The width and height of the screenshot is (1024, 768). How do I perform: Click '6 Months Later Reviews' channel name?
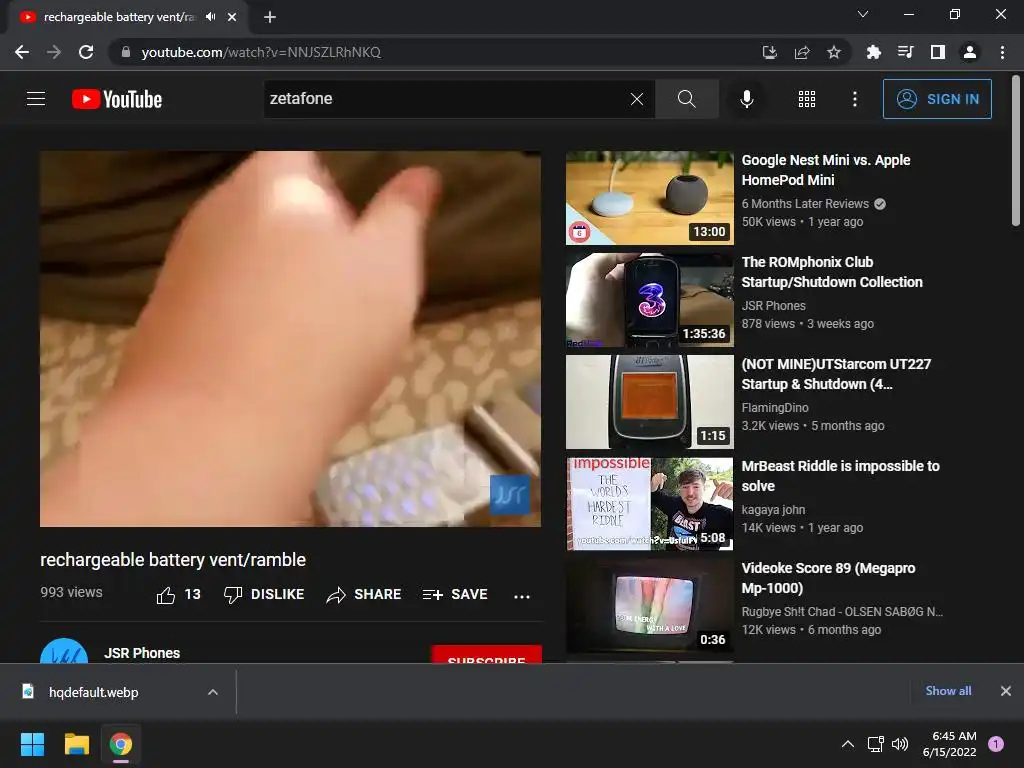click(x=805, y=204)
